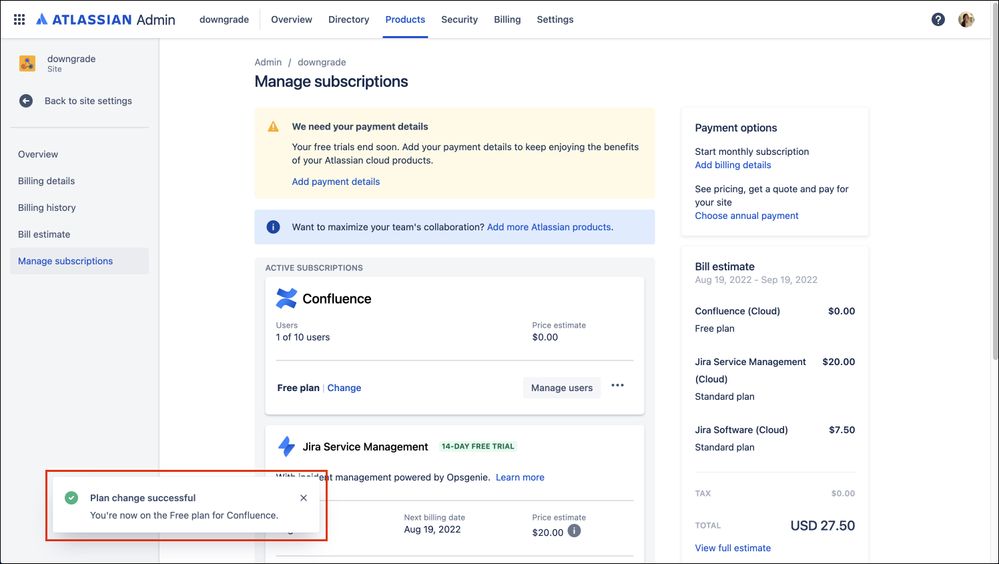
Task: Click the 14-DAY FREE TRIAL badge
Action: pyautogui.click(x=478, y=446)
